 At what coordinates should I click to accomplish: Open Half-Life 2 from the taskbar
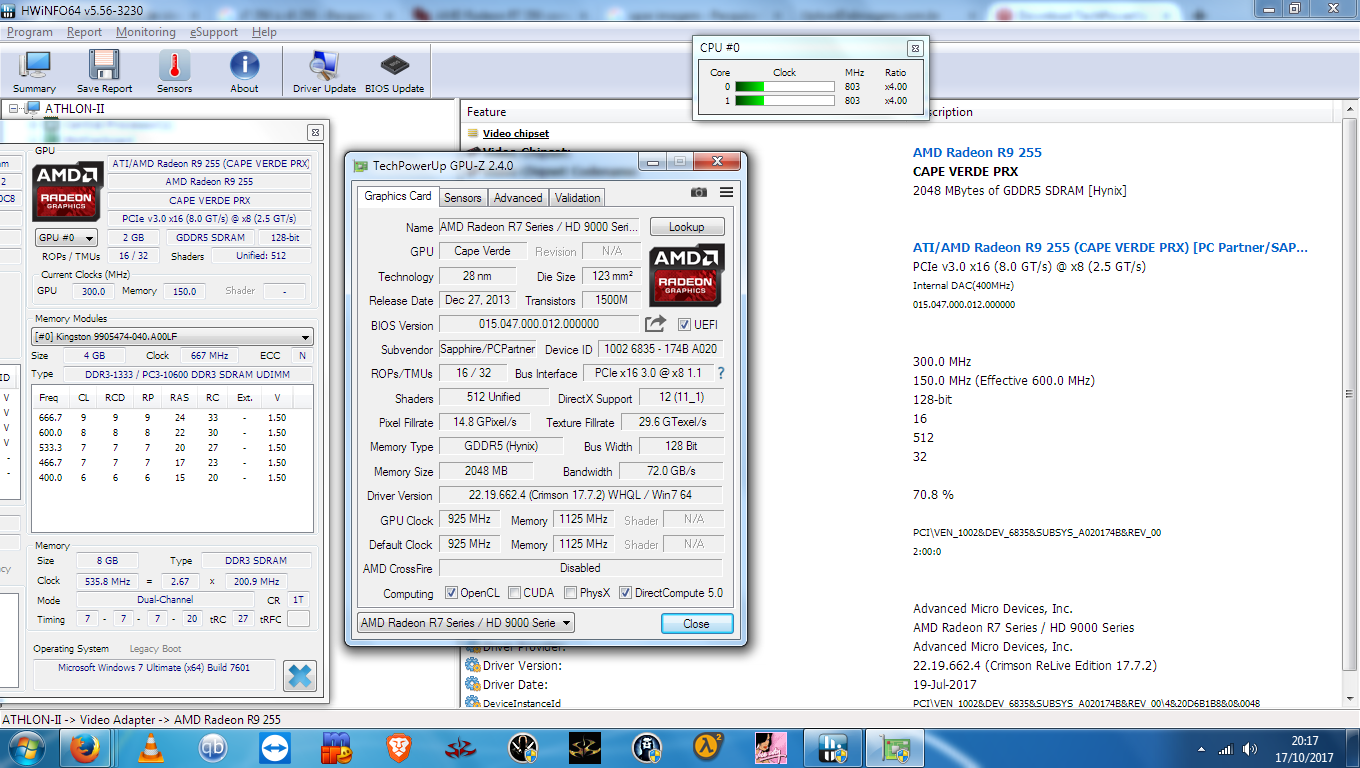(708, 747)
